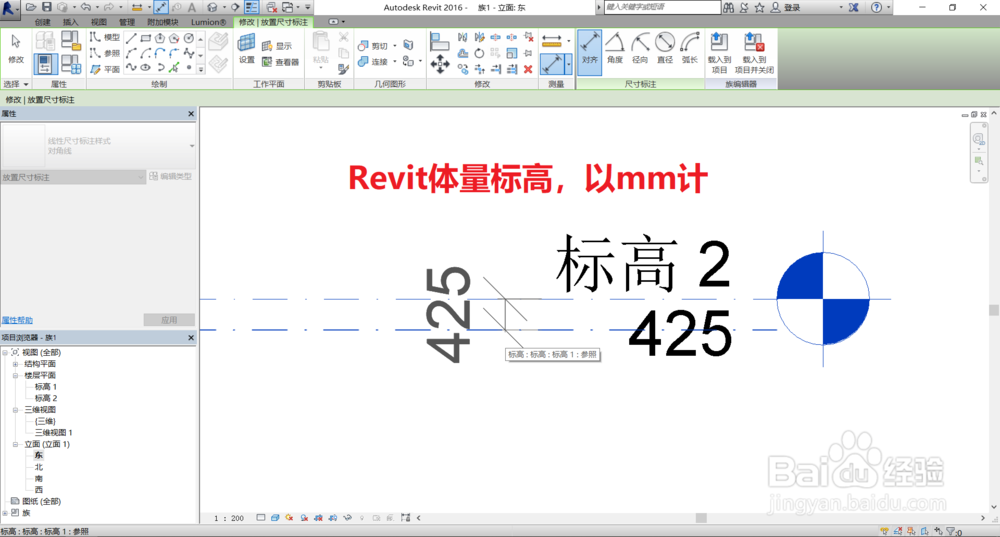Click the Text (A) icon in quick access toolbar
The image size is (1000, 537).
click(191, 7)
